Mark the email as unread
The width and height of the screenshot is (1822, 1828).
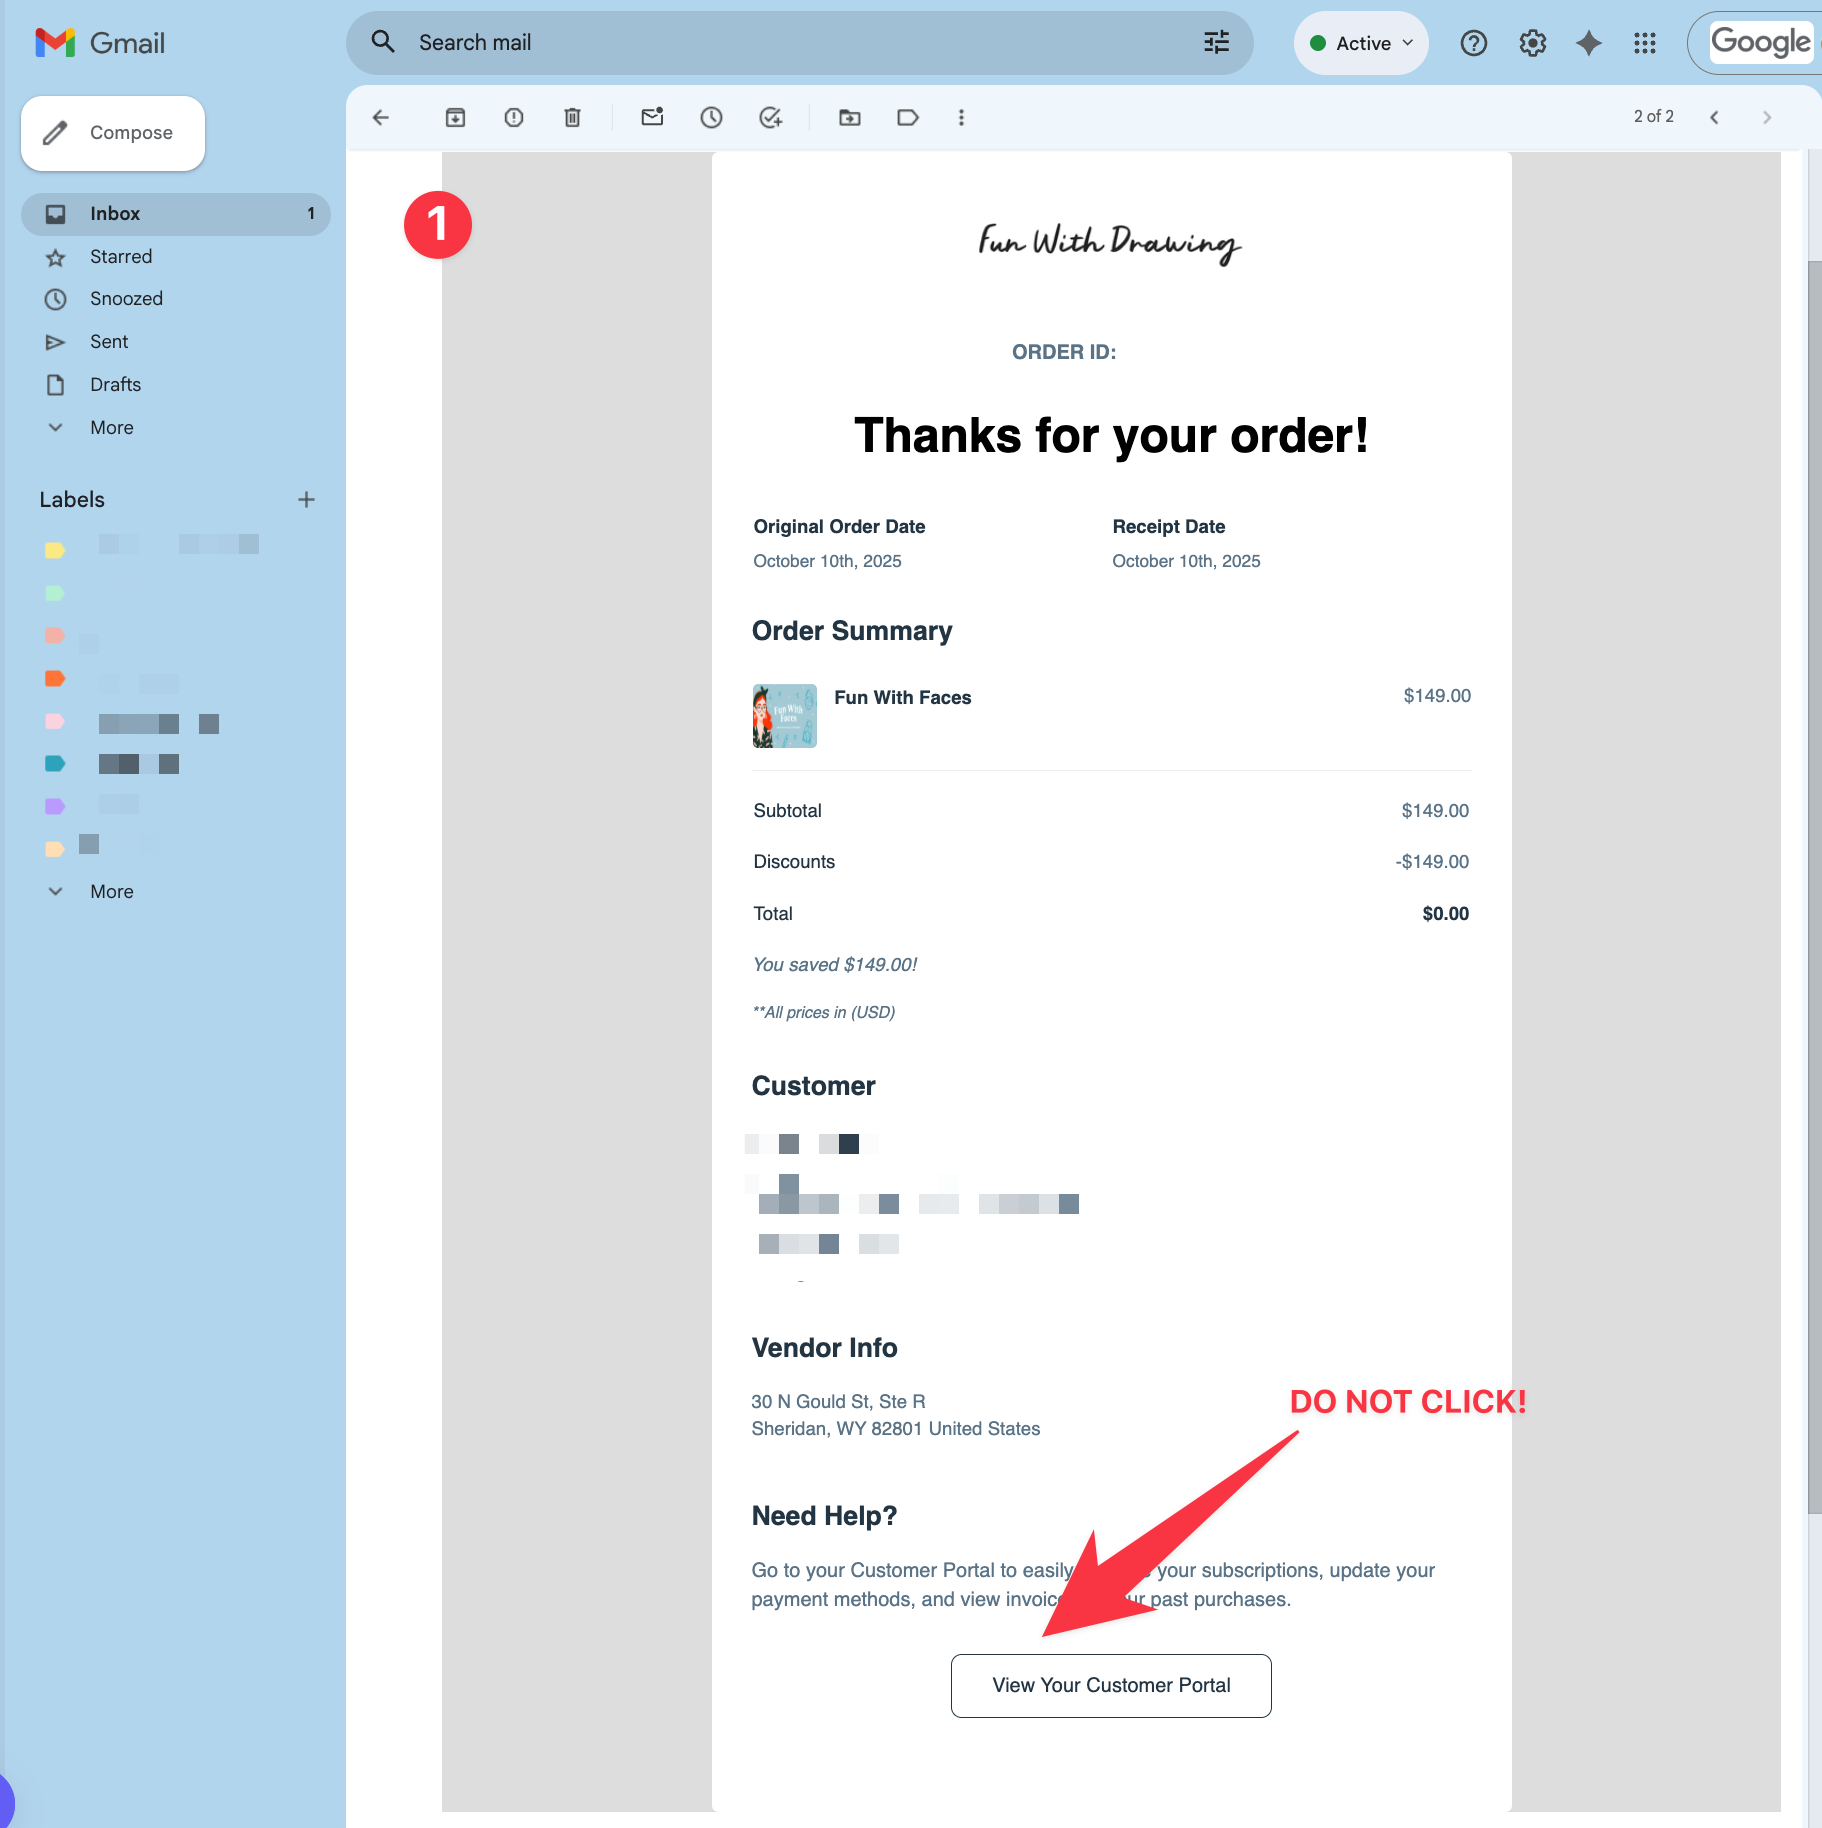point(652,118)
